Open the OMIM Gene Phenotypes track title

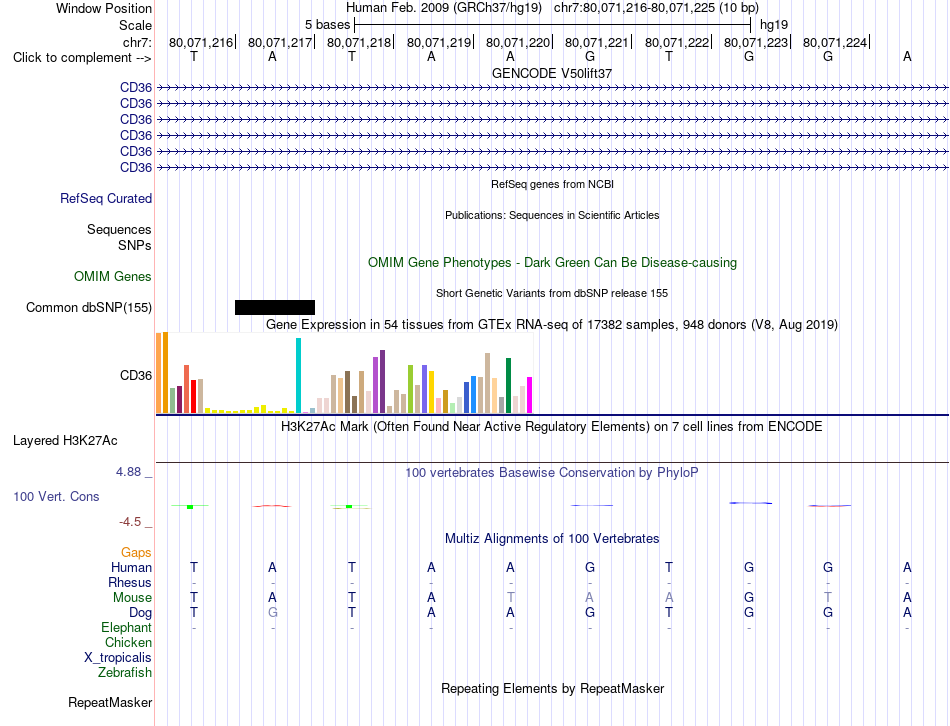pyautogui.click(x=552, y=262)
